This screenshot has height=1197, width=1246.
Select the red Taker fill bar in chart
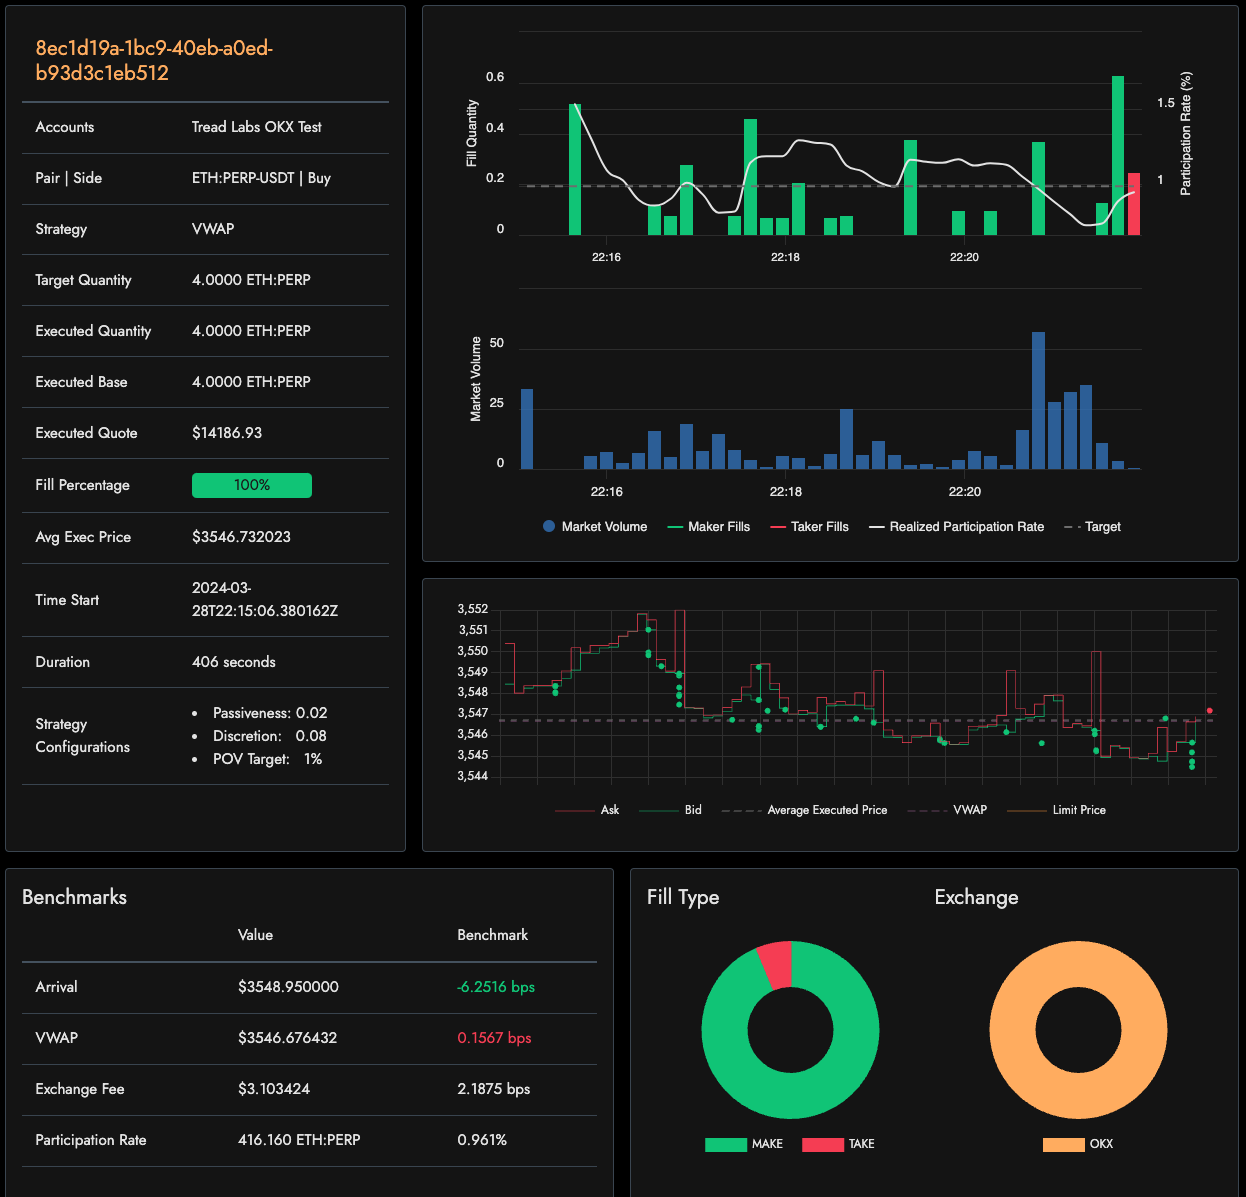[x=1132, y=205]
